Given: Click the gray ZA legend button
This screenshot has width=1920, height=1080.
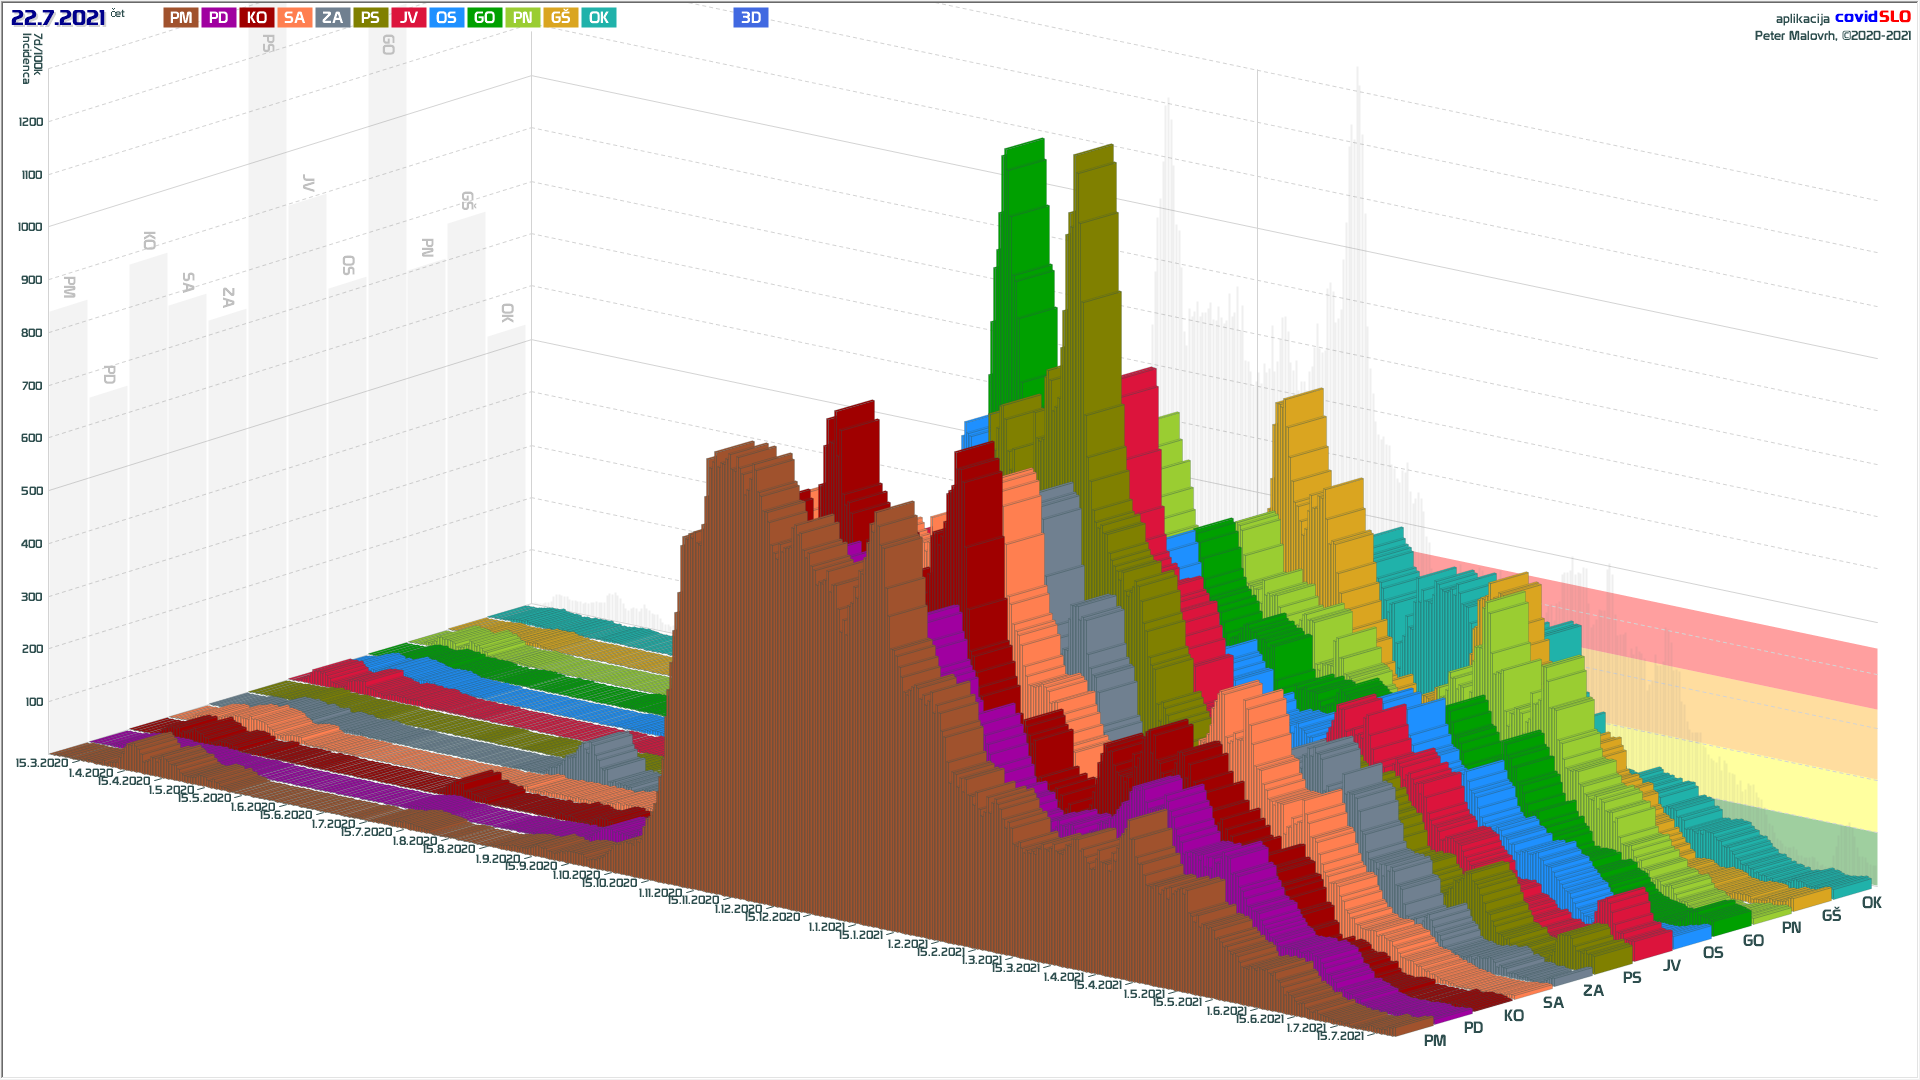Looking at the screenshot, I should coord(332,18).
